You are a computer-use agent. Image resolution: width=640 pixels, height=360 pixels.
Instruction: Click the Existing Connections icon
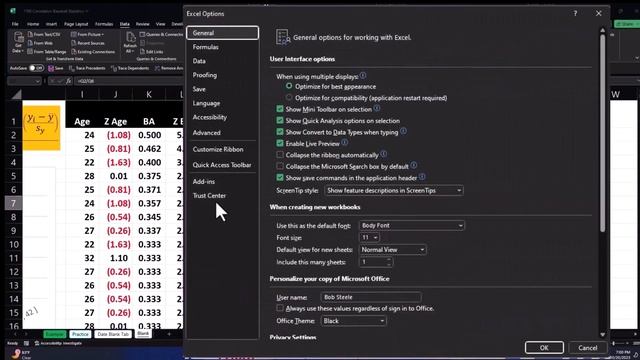tap(74, 52)
